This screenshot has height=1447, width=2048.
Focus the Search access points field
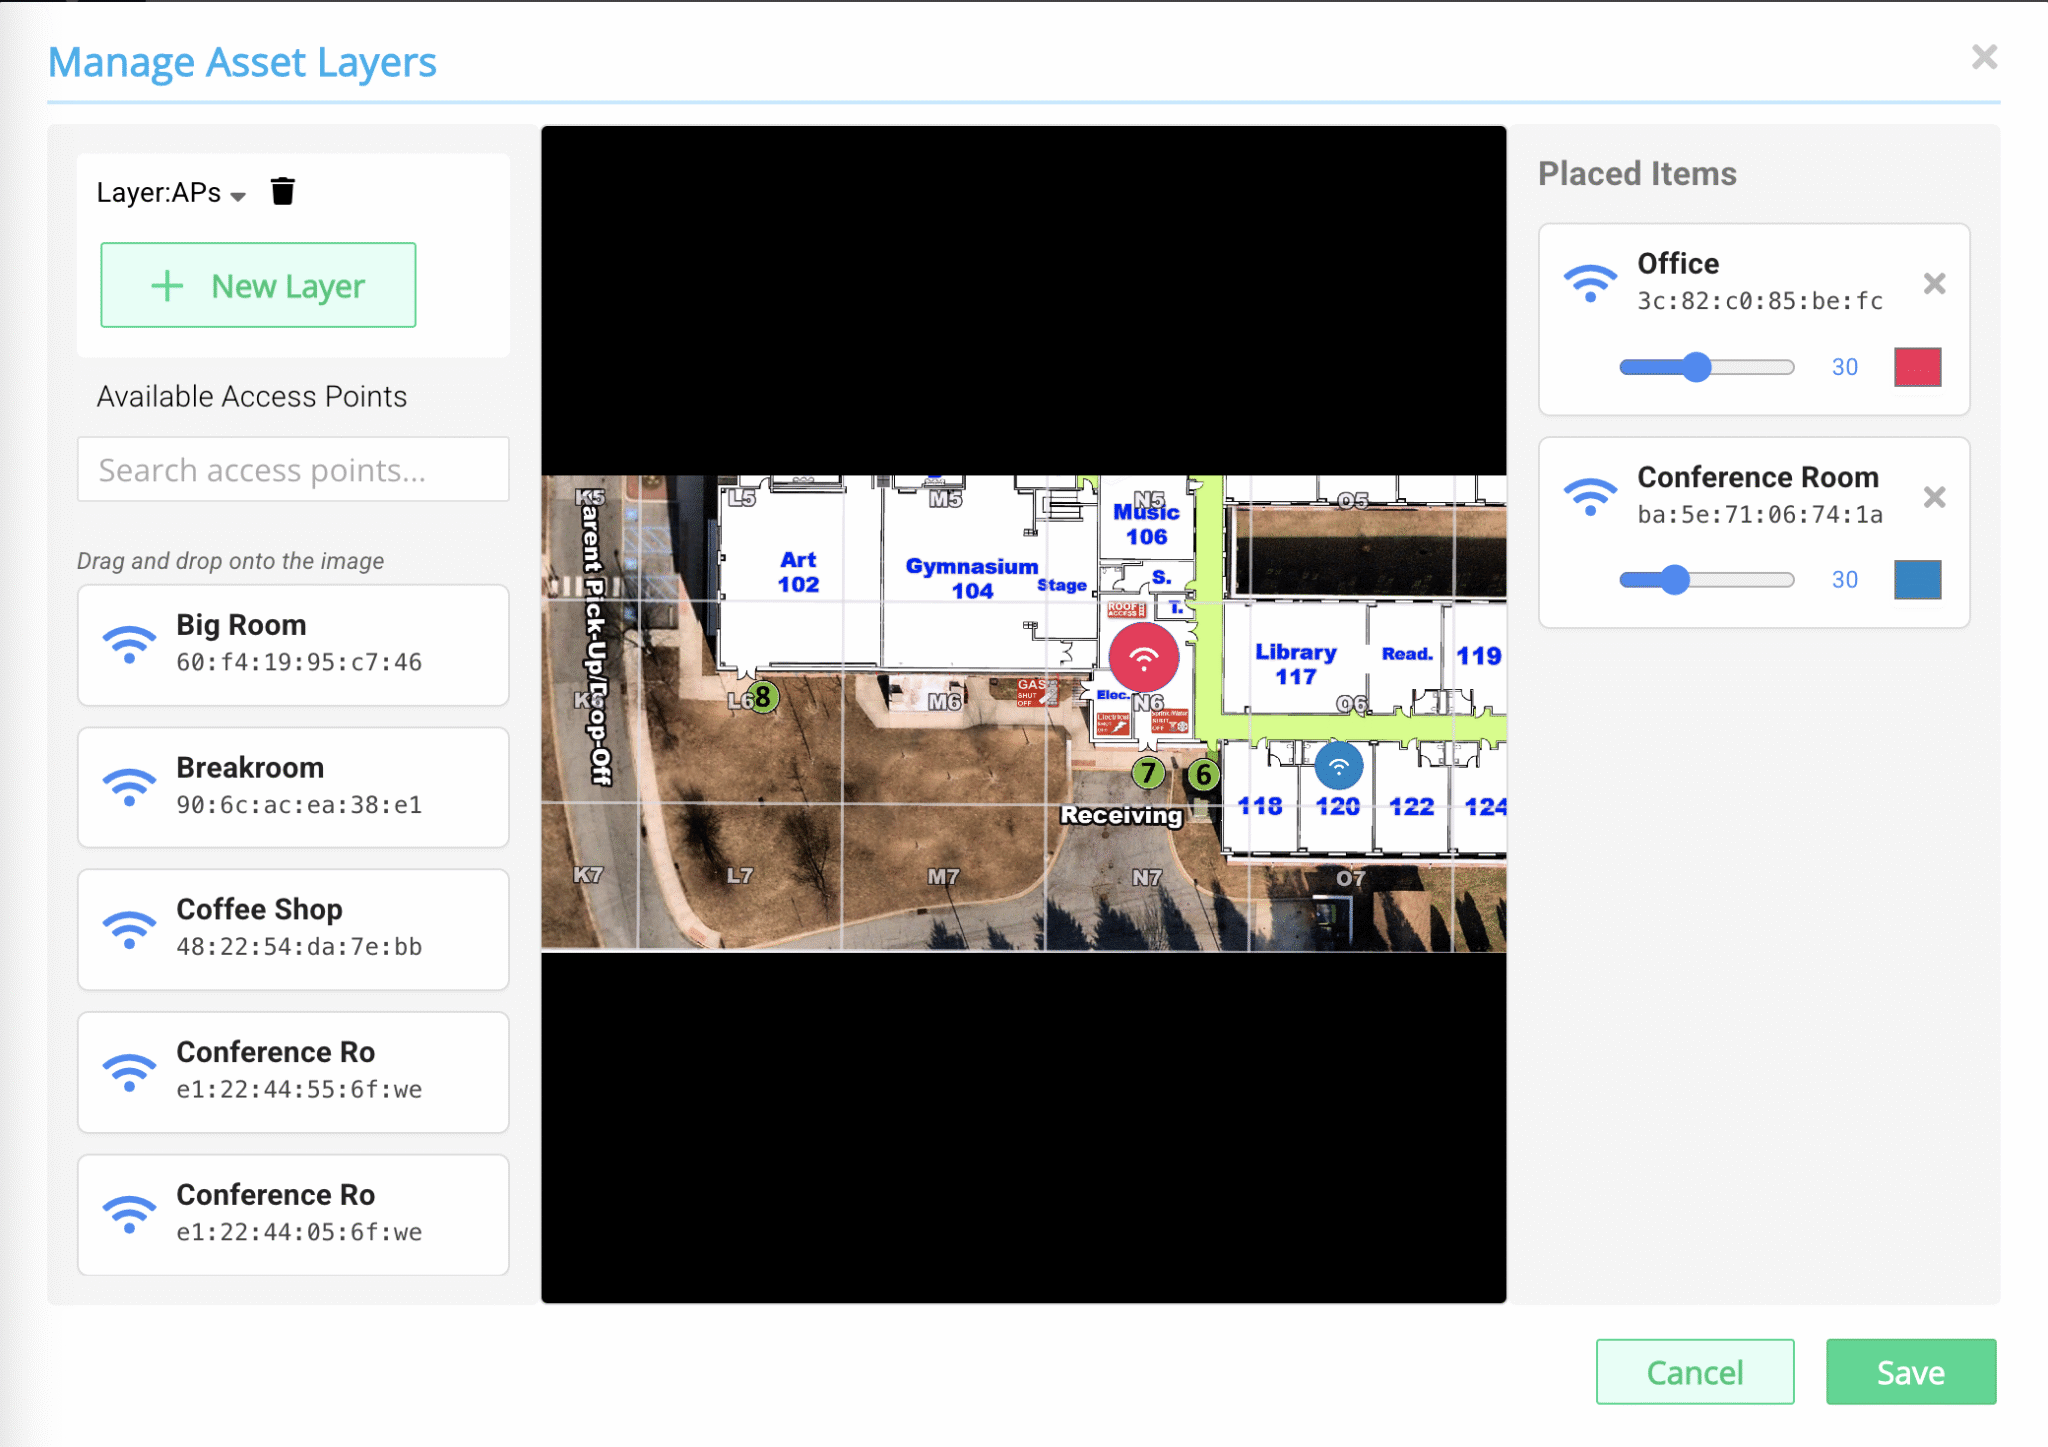pyautogui.click(x=293, y=470)
